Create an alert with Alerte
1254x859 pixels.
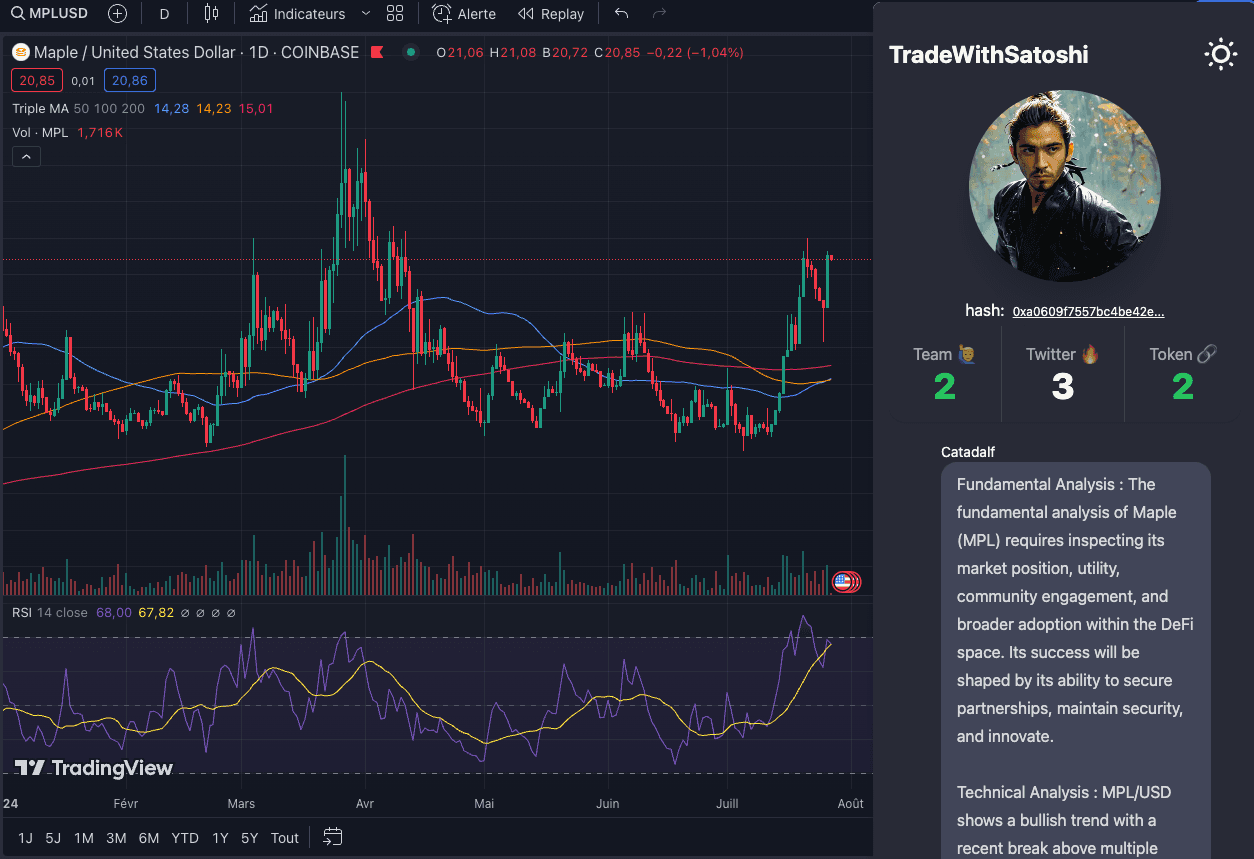(x=464, y=14)
